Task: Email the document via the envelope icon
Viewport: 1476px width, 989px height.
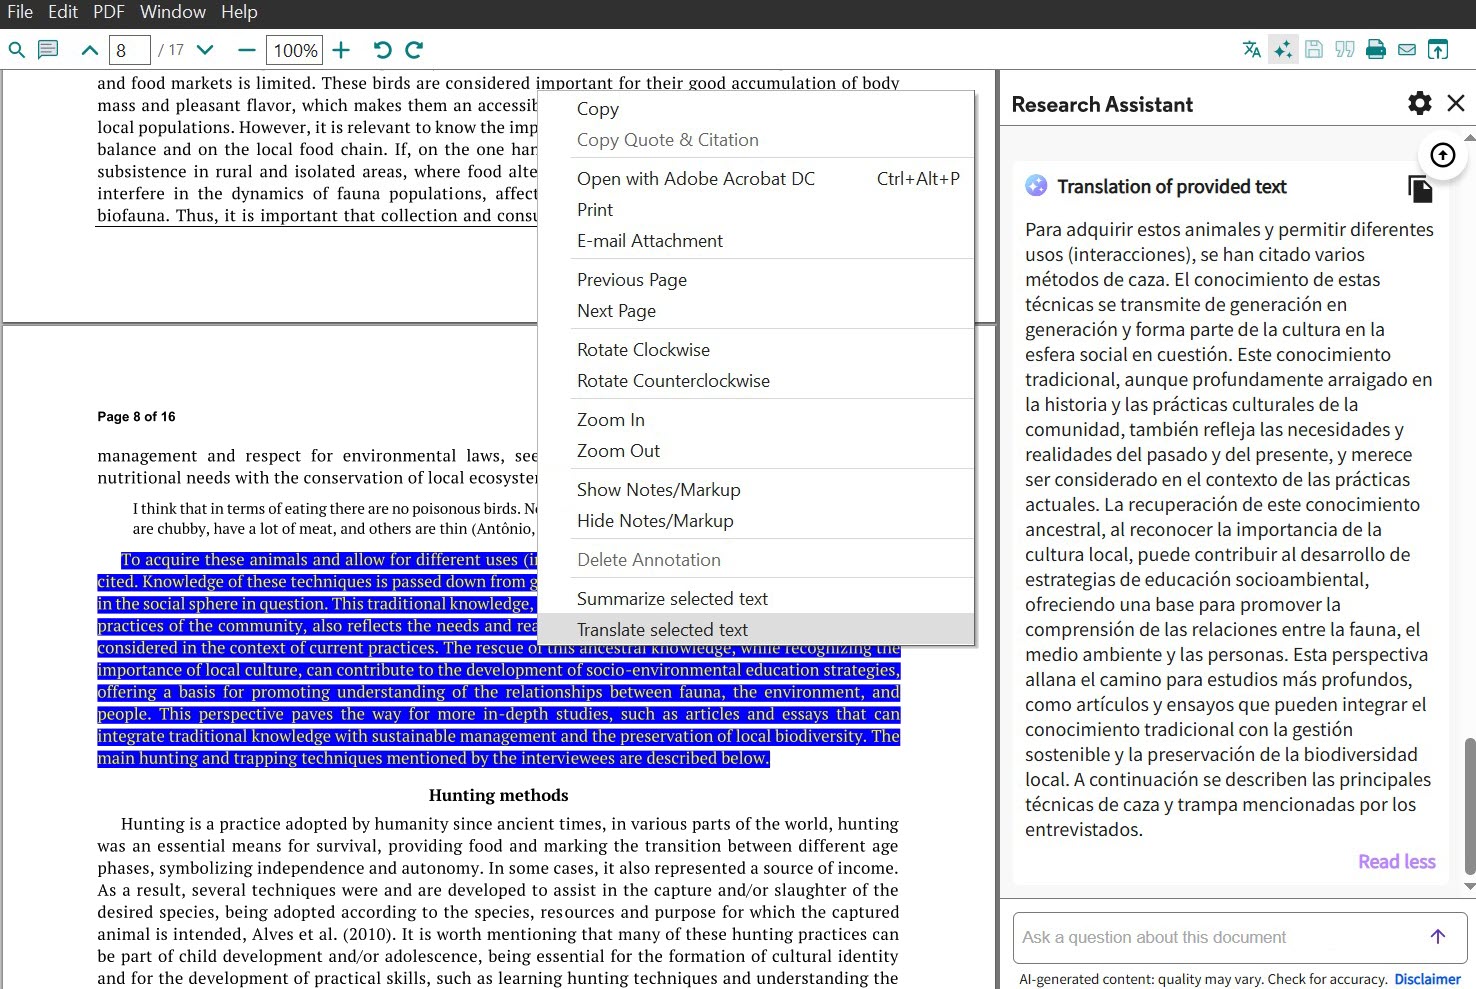Action: click(1406, 49)
